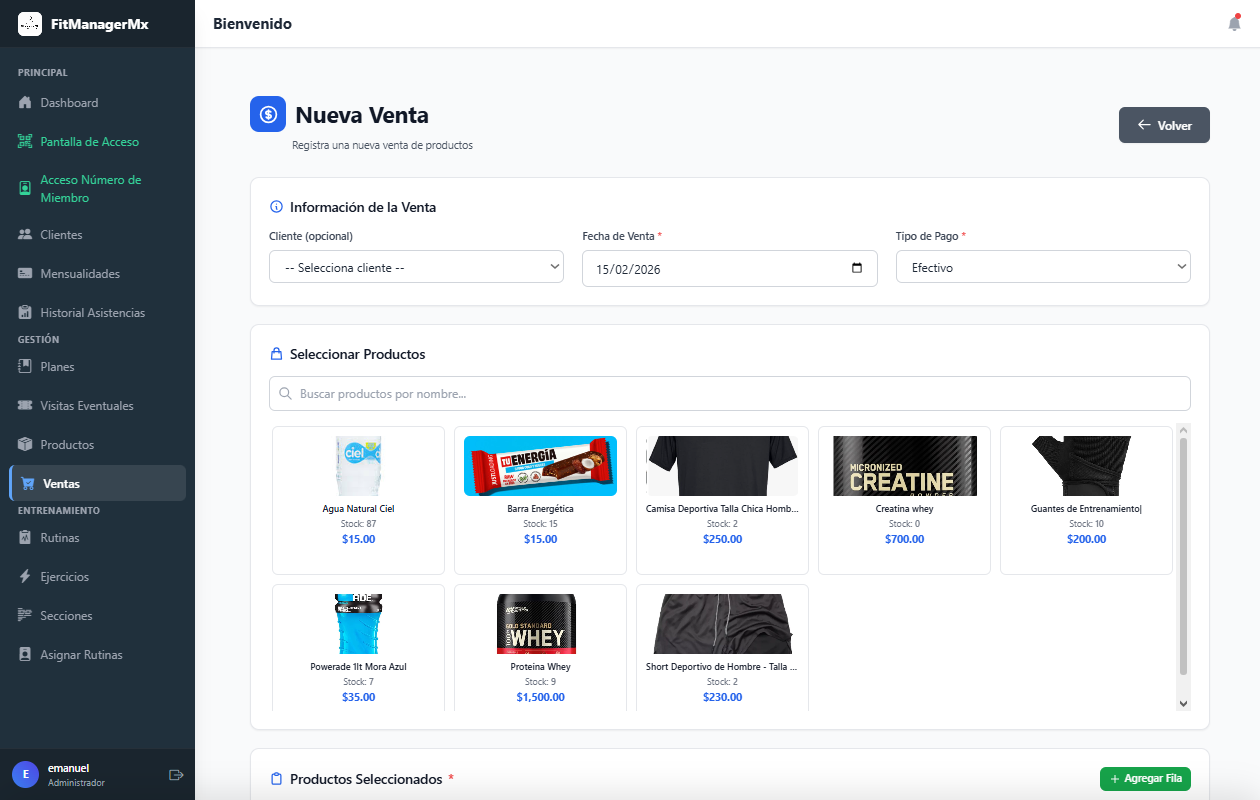Open the Tipo de Pago dropdown
The image size is (1260, 800).
1043,266
